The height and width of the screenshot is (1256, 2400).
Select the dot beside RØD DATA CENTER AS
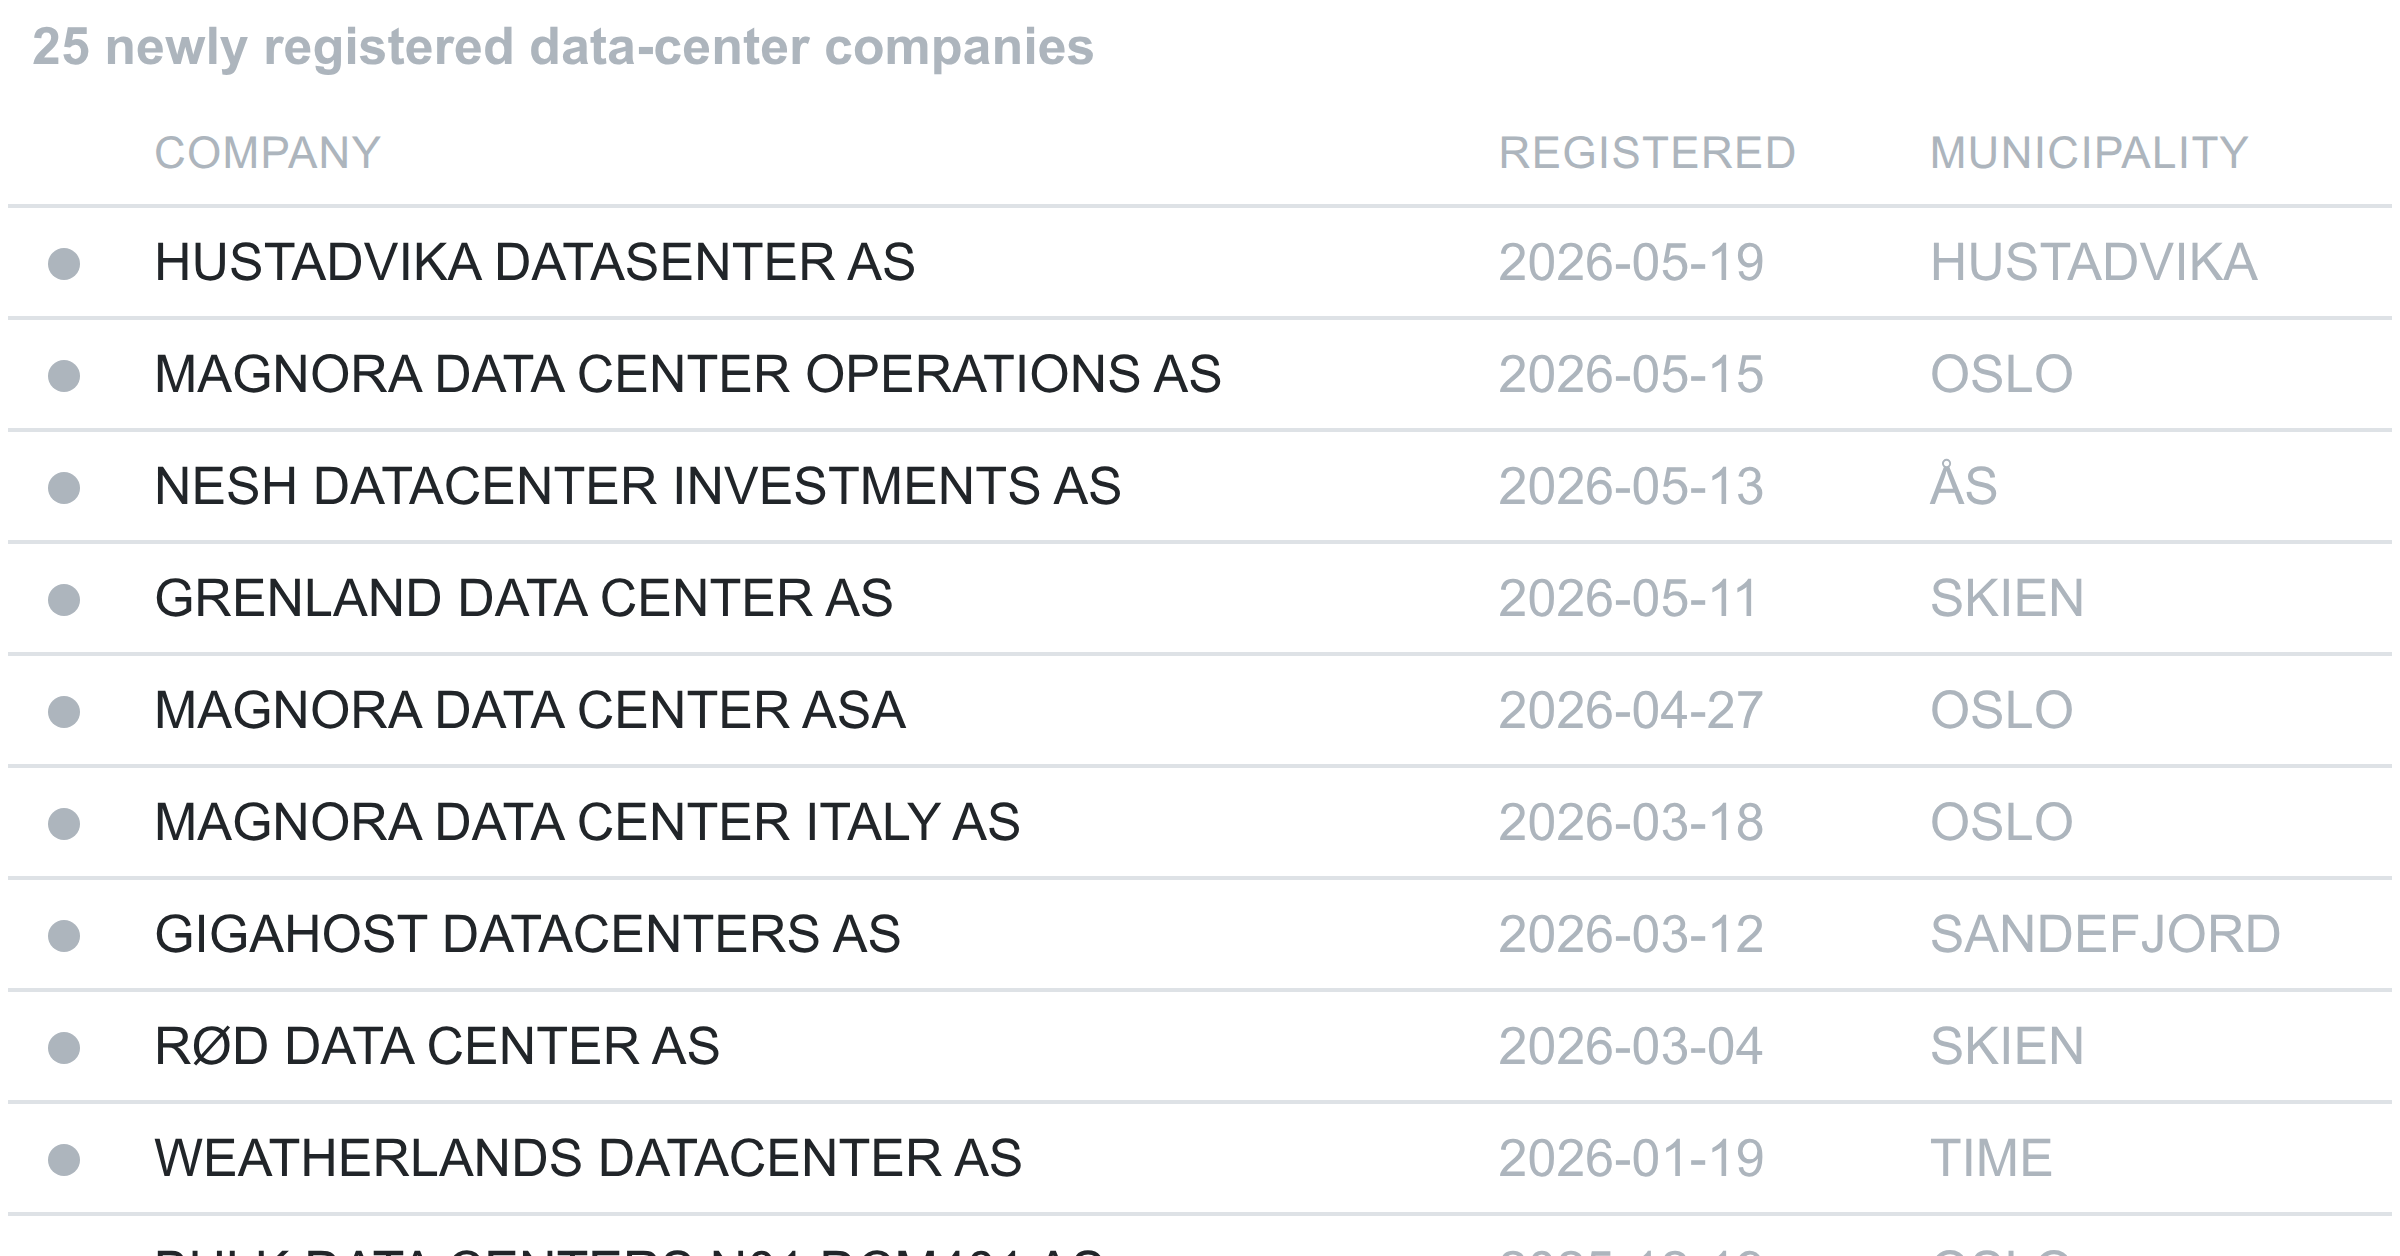click(x=64, y=1048)
